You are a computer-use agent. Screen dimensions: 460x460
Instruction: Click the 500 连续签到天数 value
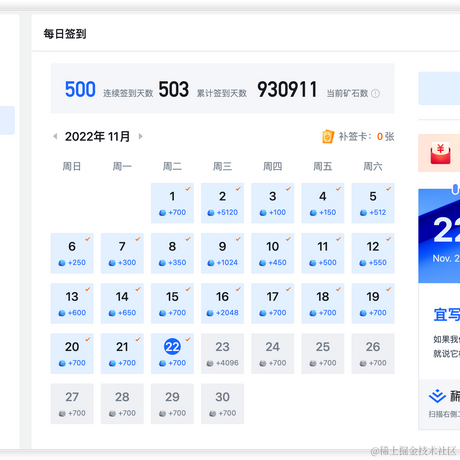click(x=80, y=89)
